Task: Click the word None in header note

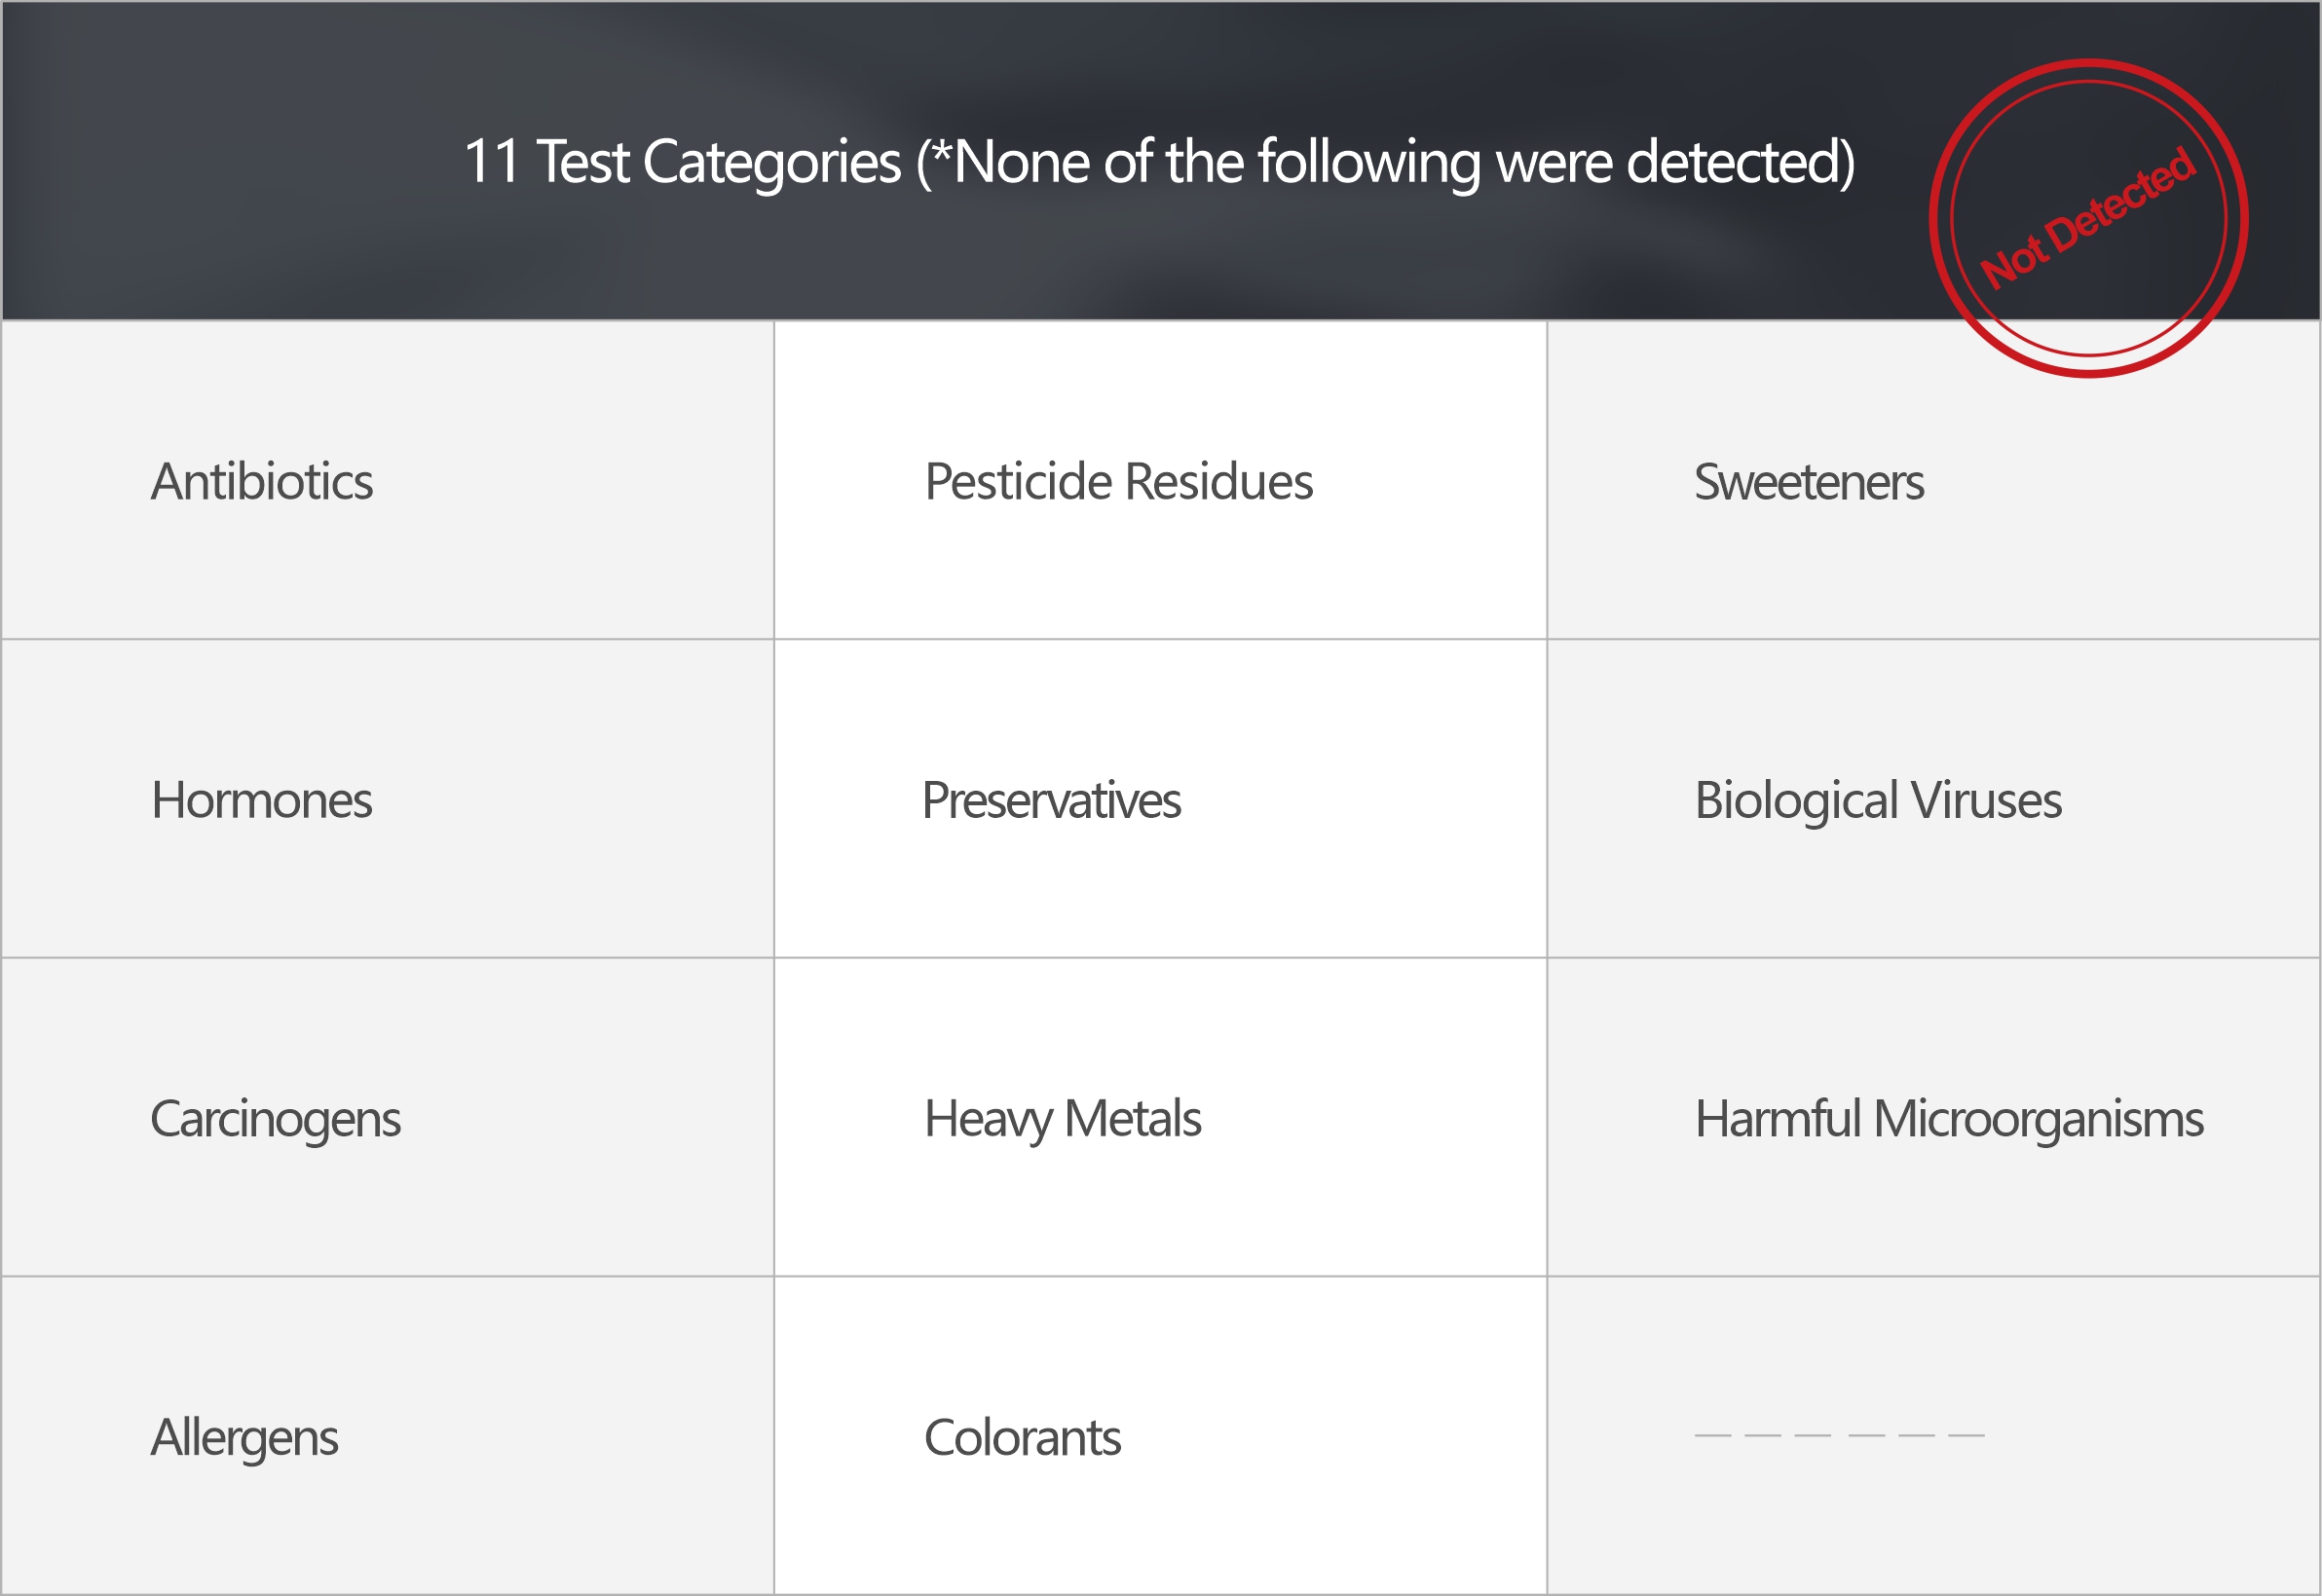Action: tap(1021, 162)
